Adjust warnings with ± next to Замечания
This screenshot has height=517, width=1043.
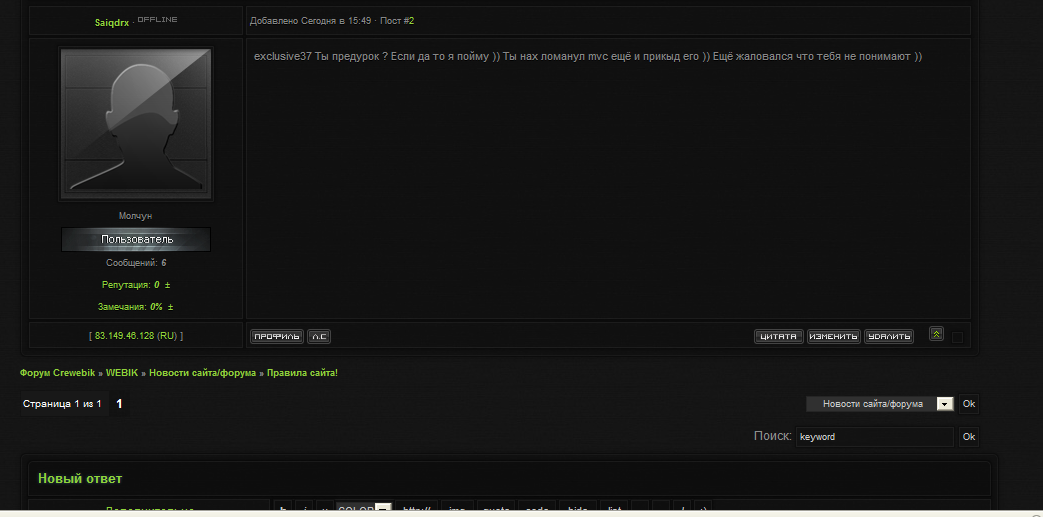(x=170, y=307)
